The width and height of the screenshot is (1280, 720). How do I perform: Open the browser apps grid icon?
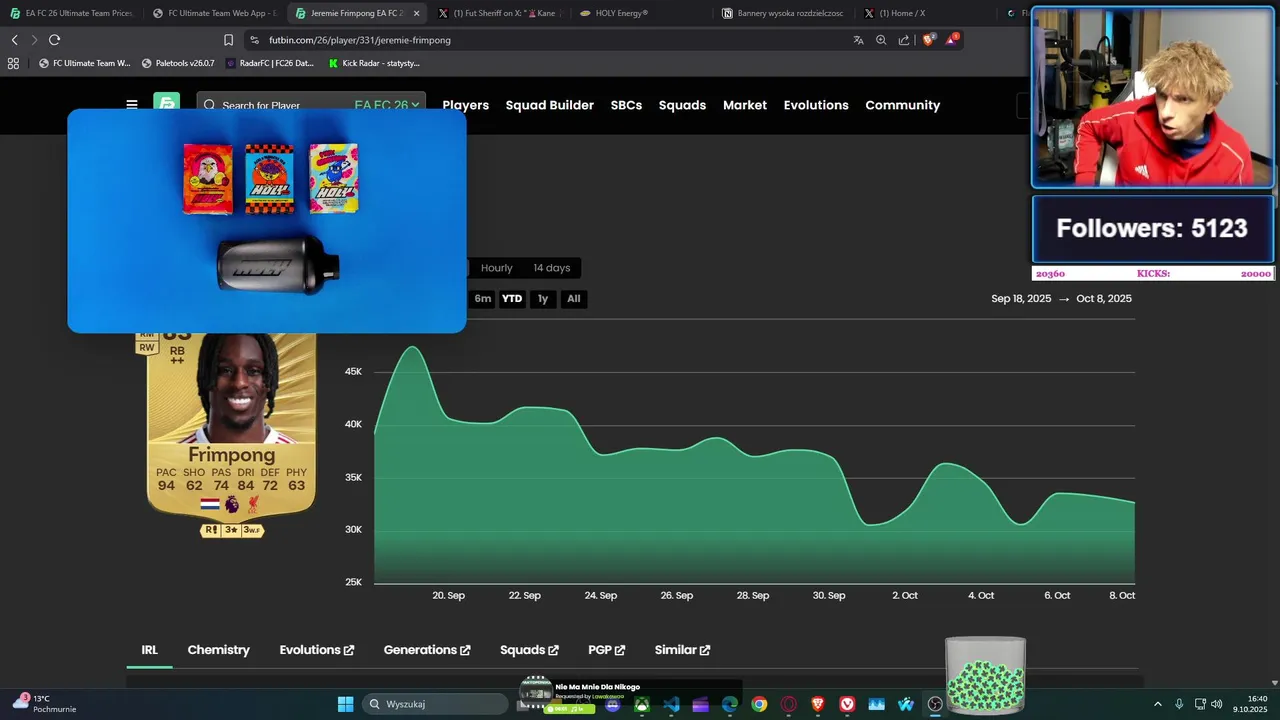(13, 63)
